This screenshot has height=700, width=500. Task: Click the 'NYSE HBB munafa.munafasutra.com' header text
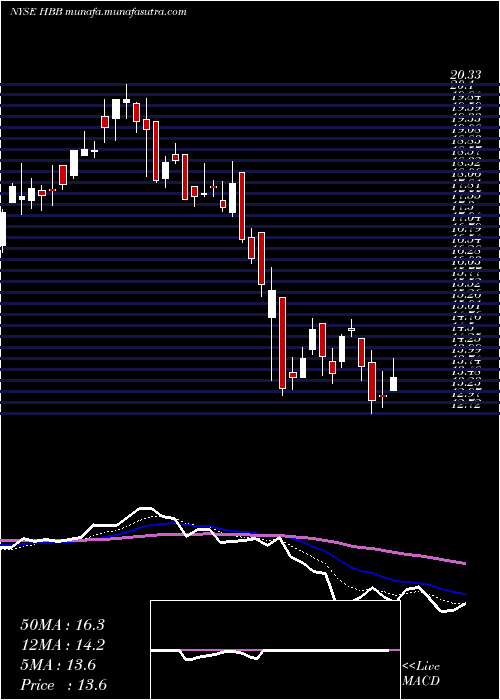click(x=98, y=12)
